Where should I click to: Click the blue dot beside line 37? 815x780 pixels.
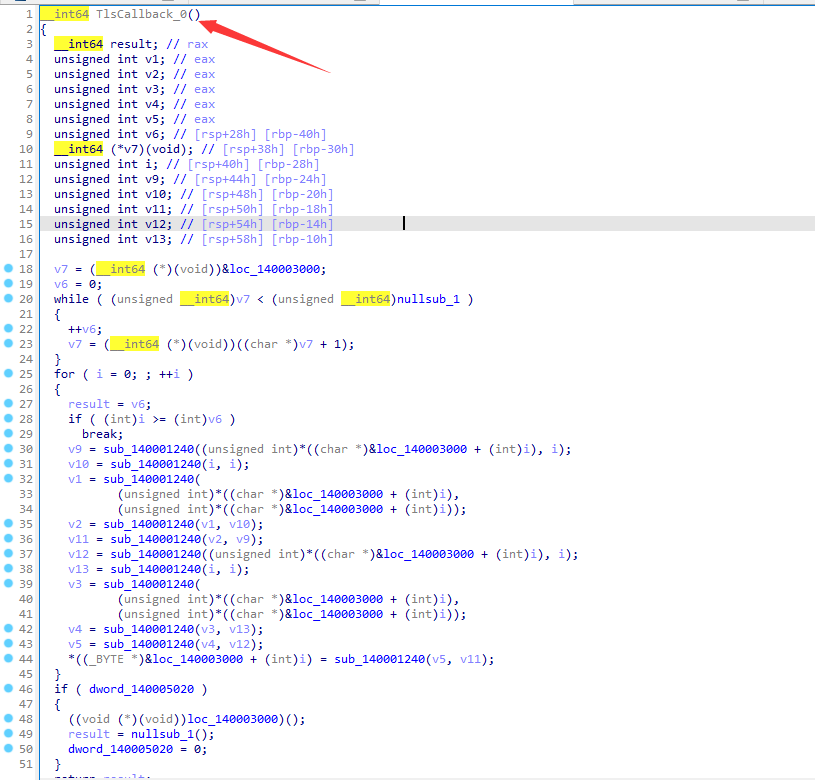point(8,553)
